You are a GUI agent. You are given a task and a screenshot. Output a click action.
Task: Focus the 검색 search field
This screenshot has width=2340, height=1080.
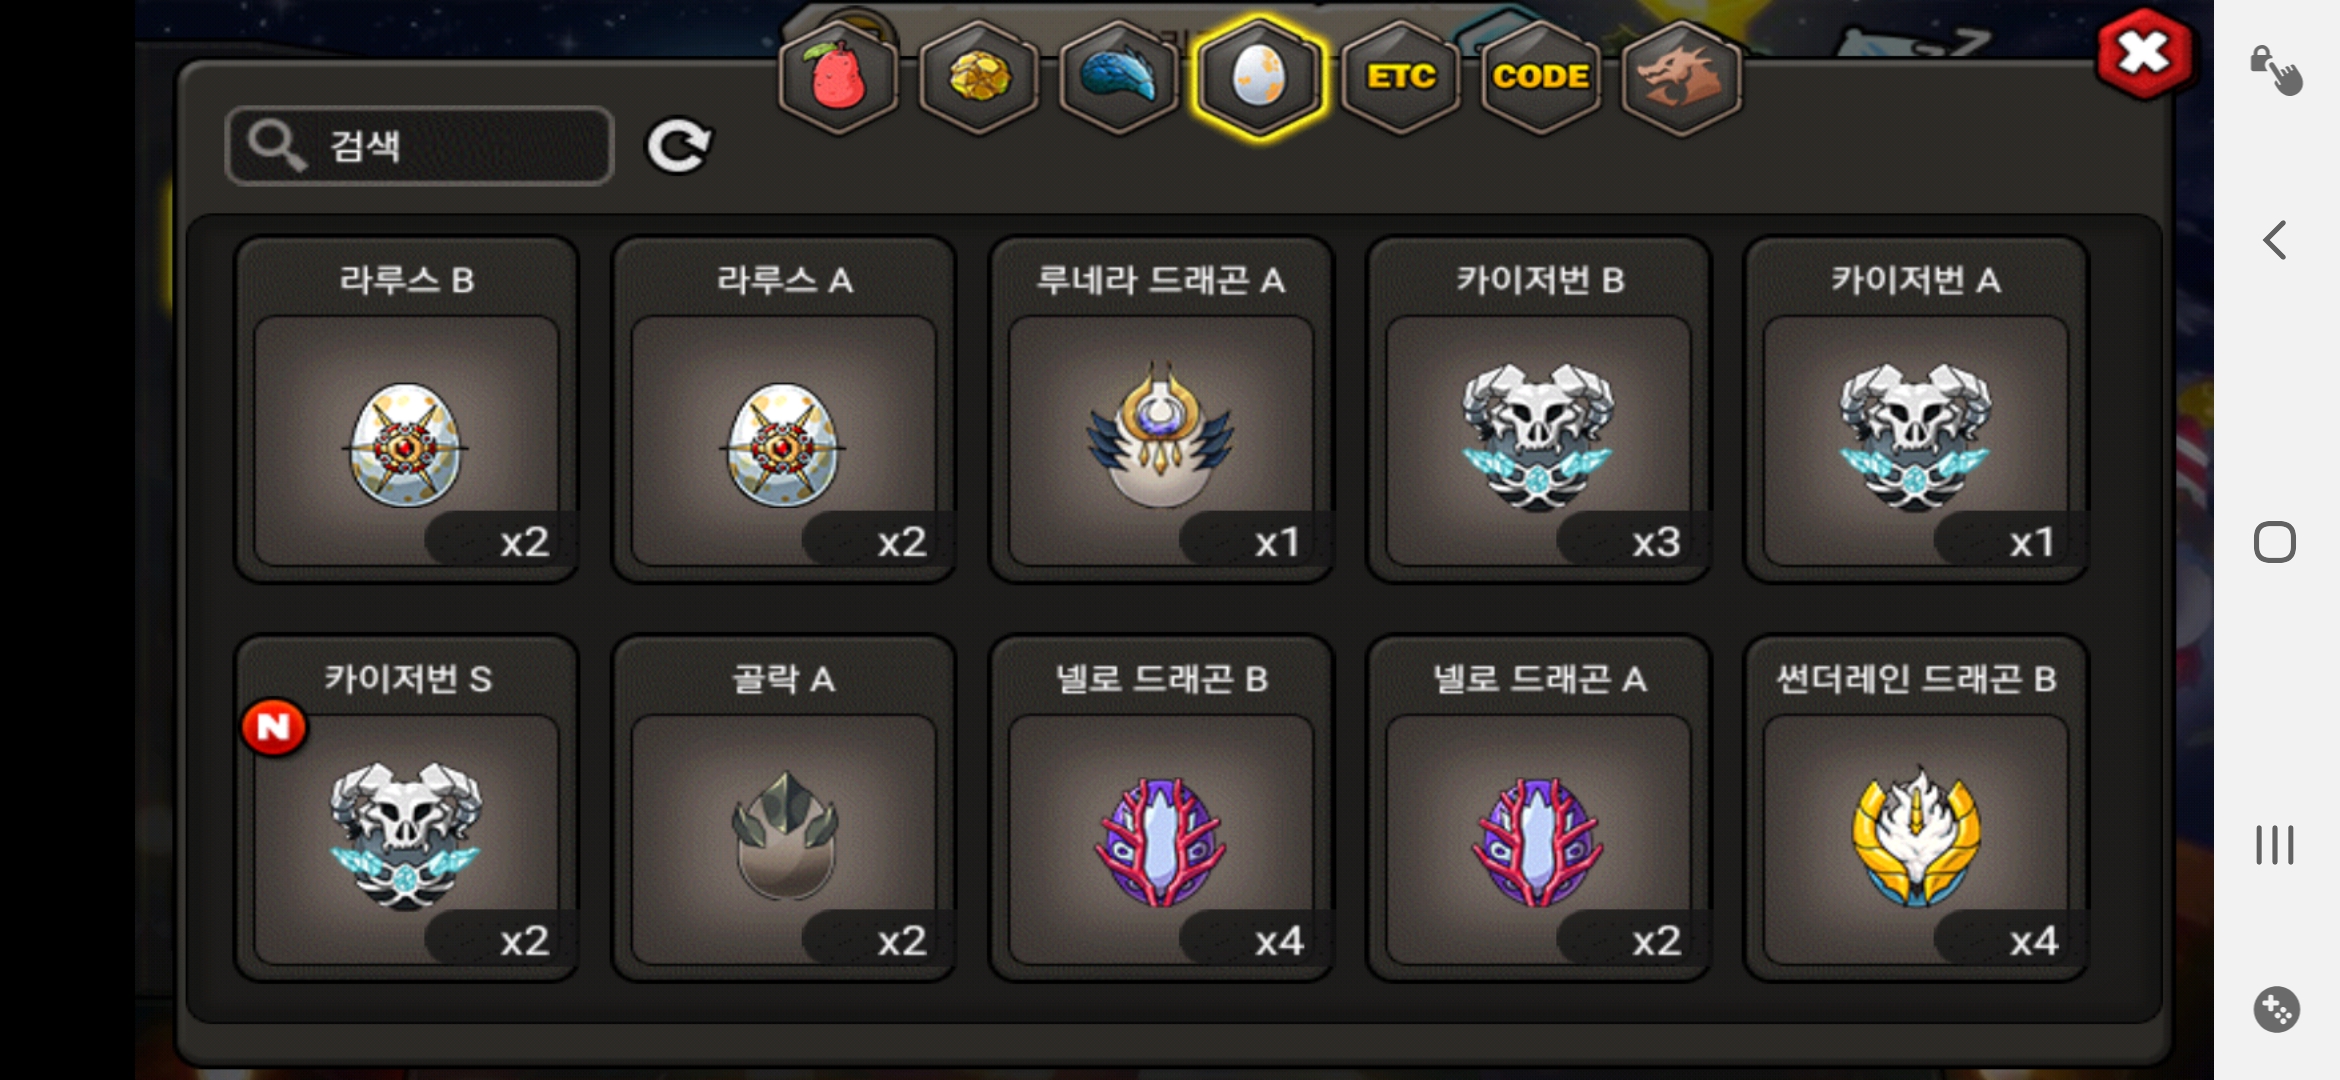click(x=419, y=146)
